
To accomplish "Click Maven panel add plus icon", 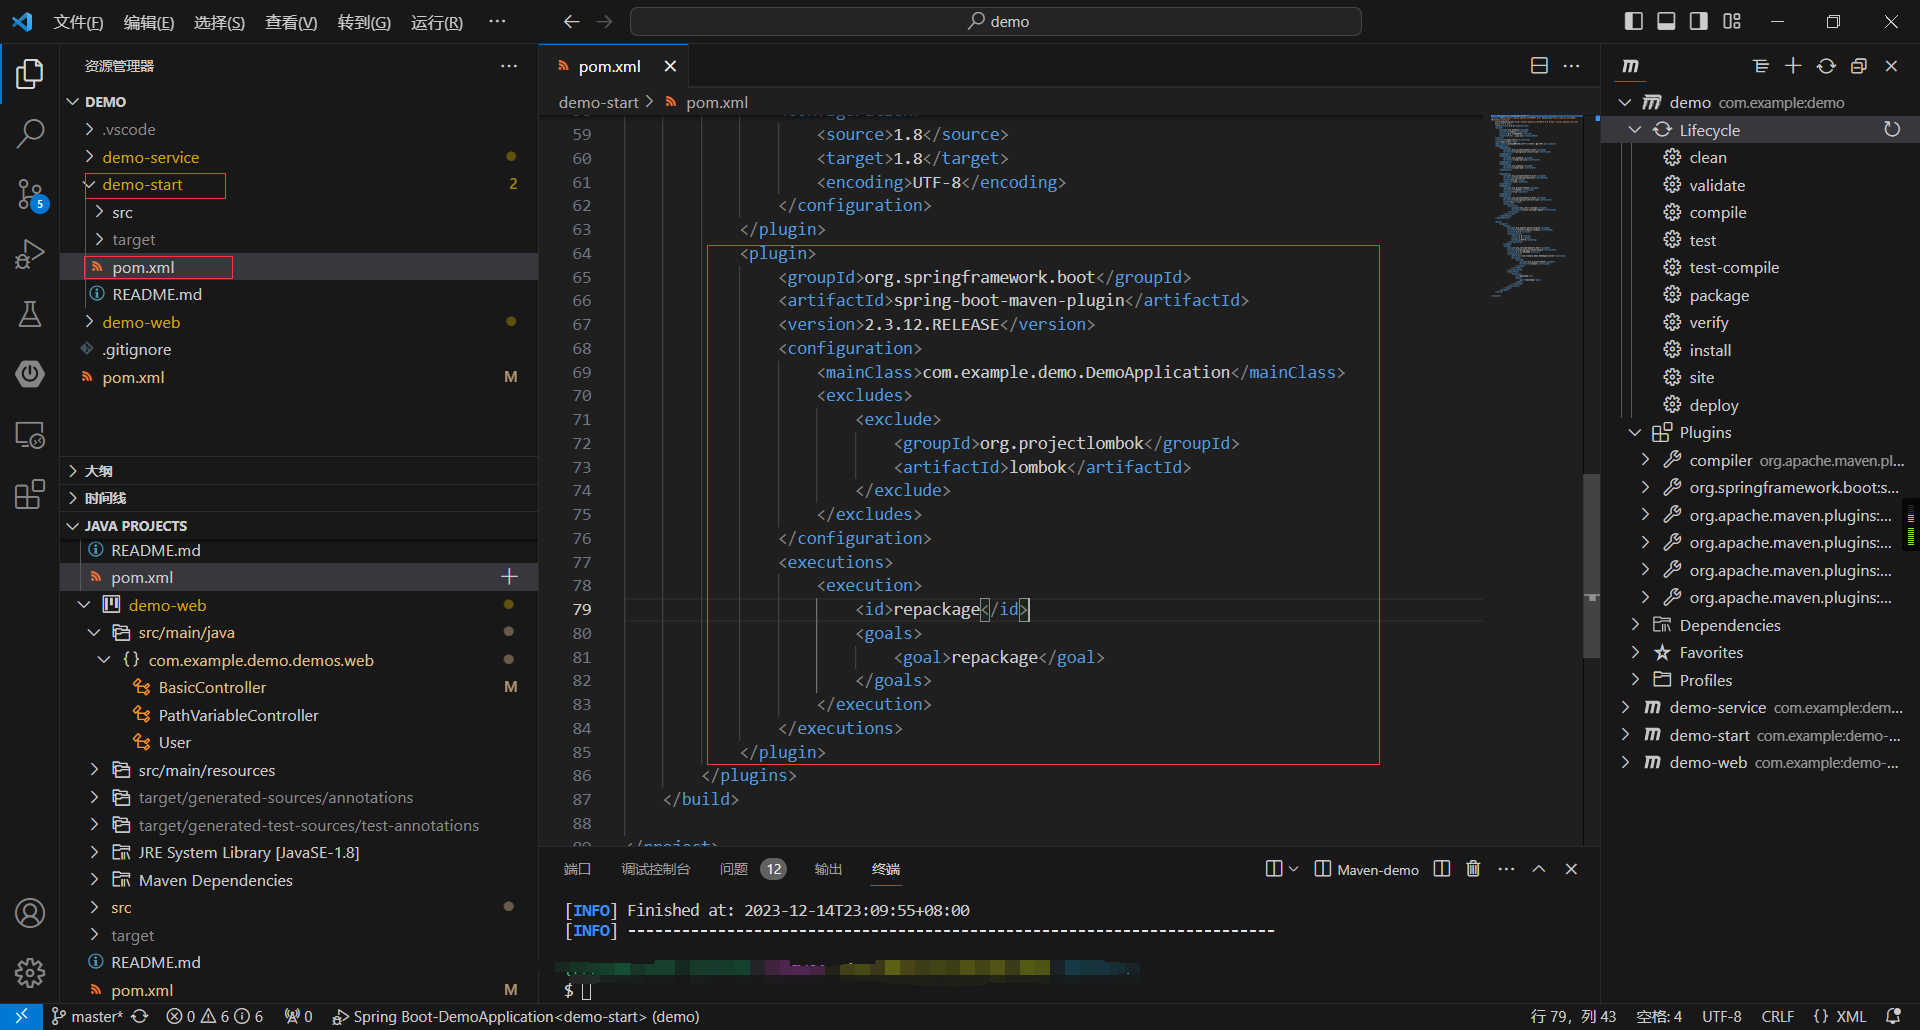I will [1793, 66].
